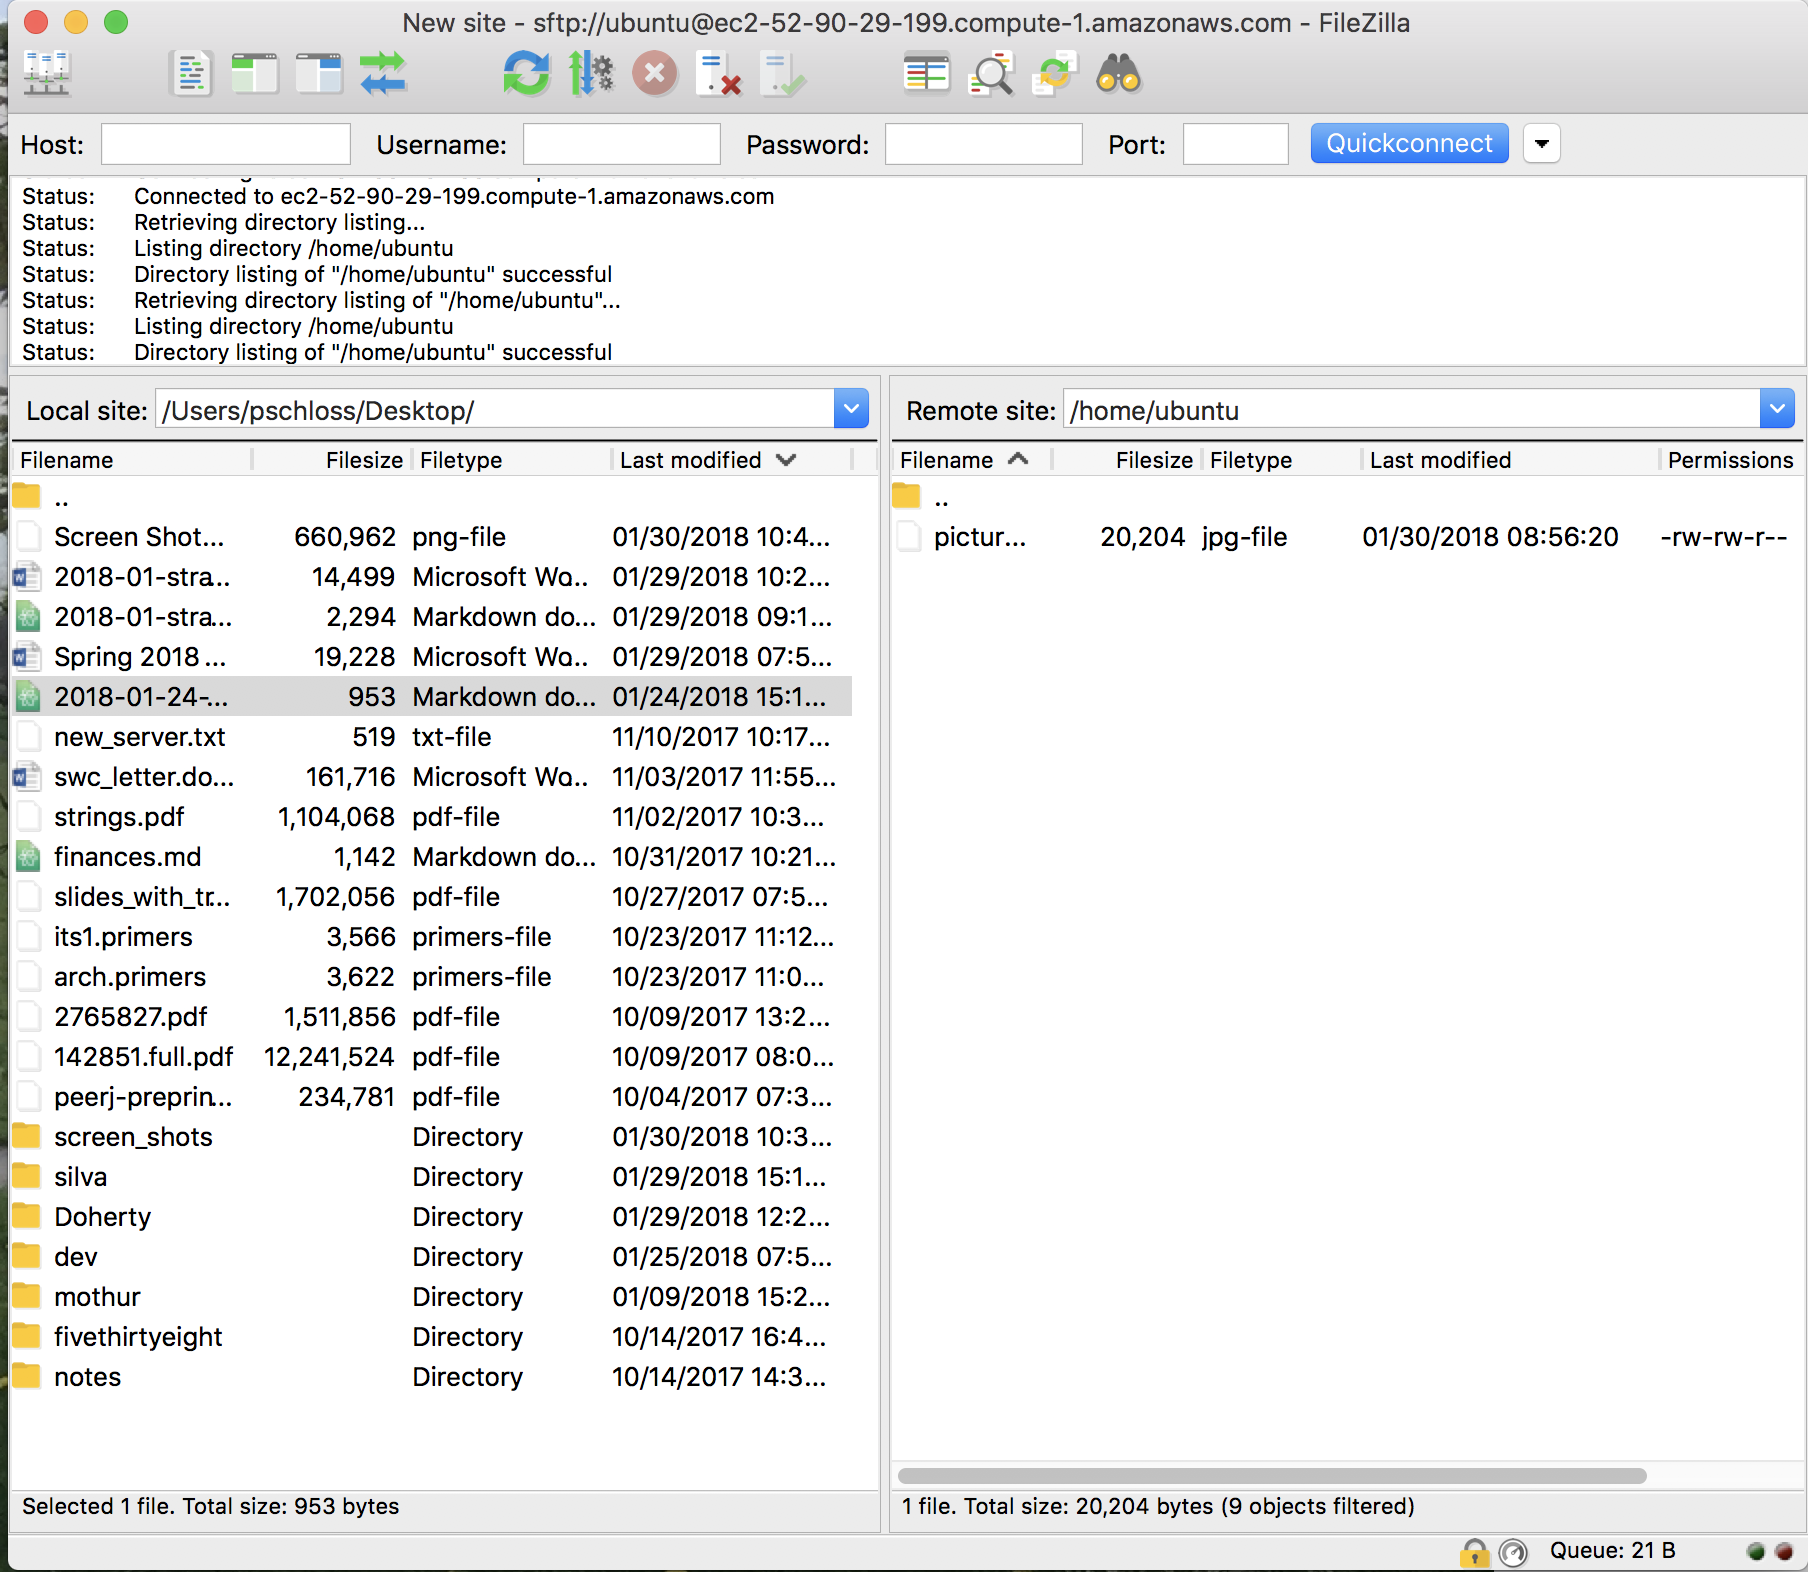Viewport: 1808px width, 1572px height.
Task: Click the Quickconnect button
Action: point(1409,144)
